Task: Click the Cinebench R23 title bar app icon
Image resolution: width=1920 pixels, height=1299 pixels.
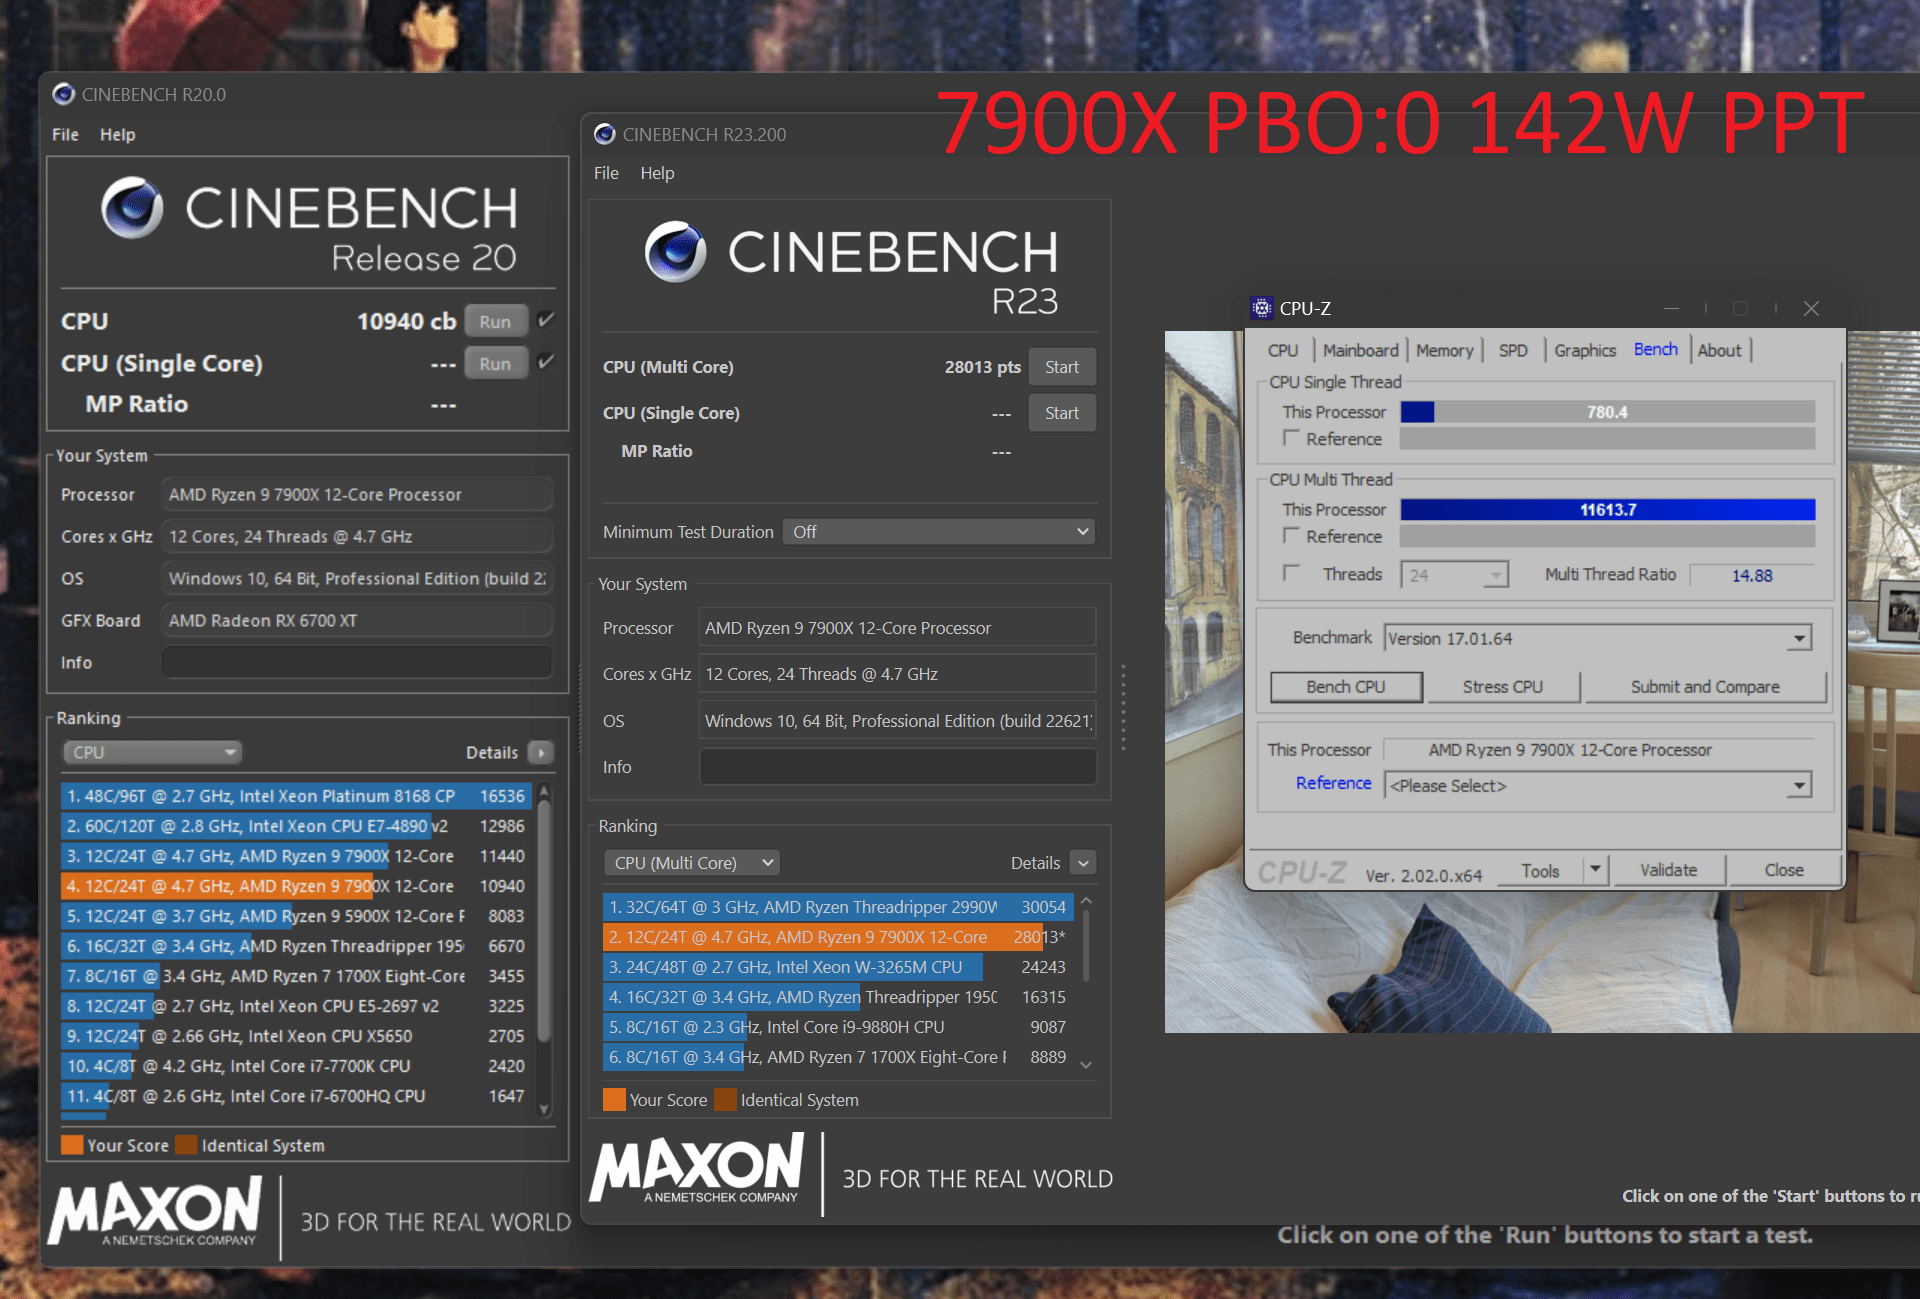Action: click(604, 134)
